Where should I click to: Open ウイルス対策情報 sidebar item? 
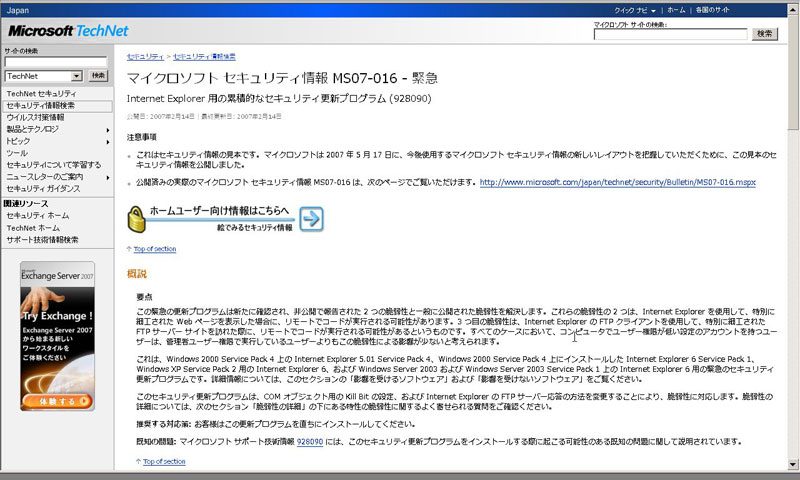(35, 117)
